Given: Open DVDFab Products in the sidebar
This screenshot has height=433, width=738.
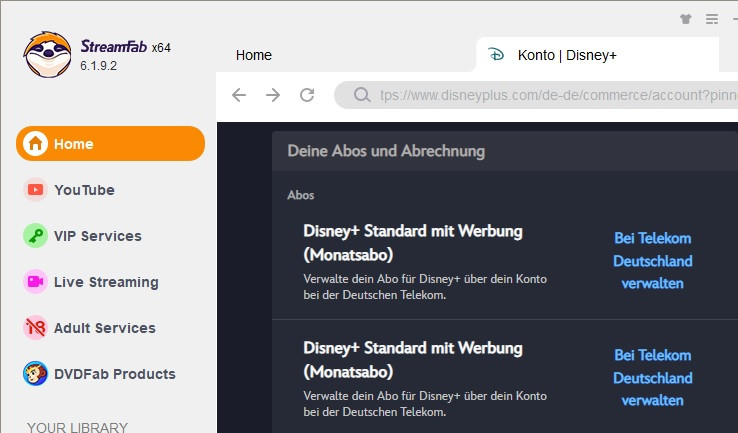Looking at the screenshot, I should coord(115,374).
